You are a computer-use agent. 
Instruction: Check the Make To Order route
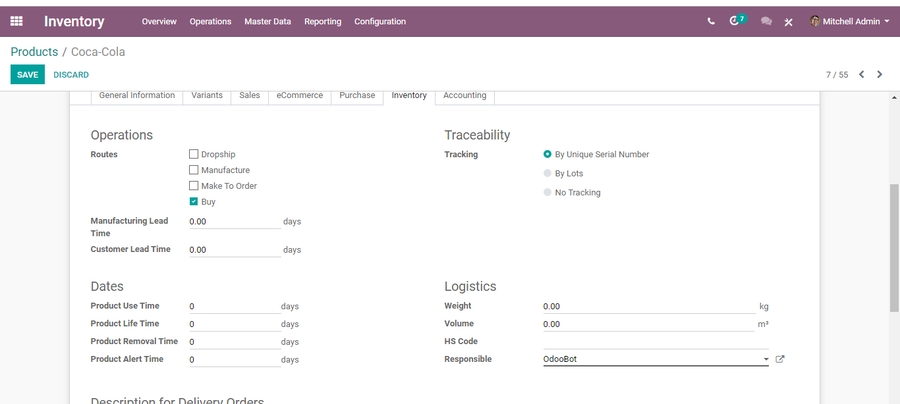pos(194,186)
